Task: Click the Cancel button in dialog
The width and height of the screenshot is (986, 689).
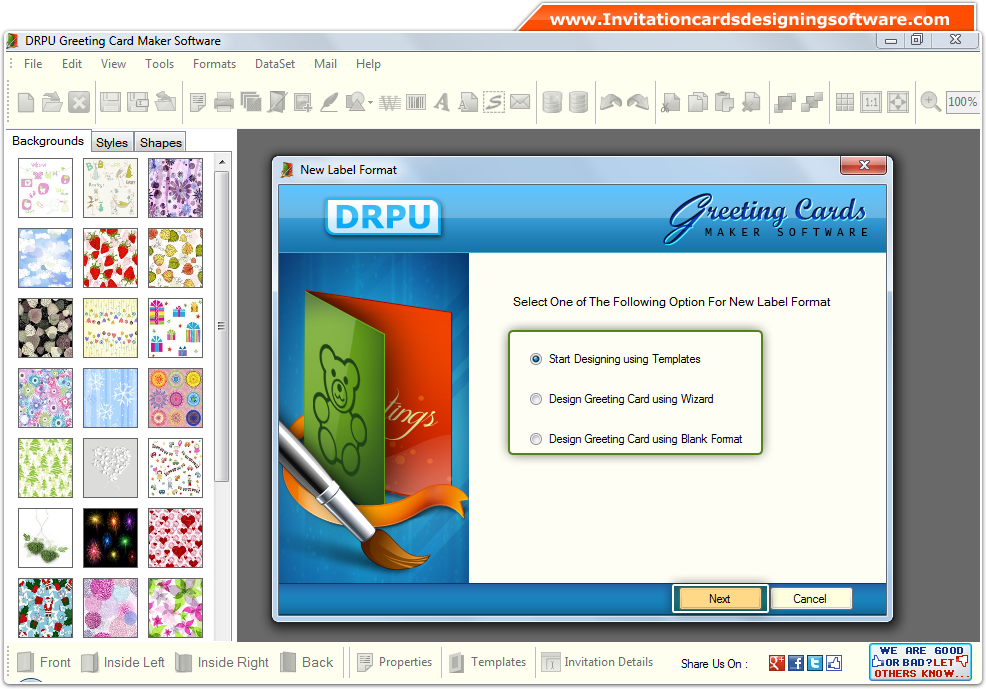Action: 810,598
